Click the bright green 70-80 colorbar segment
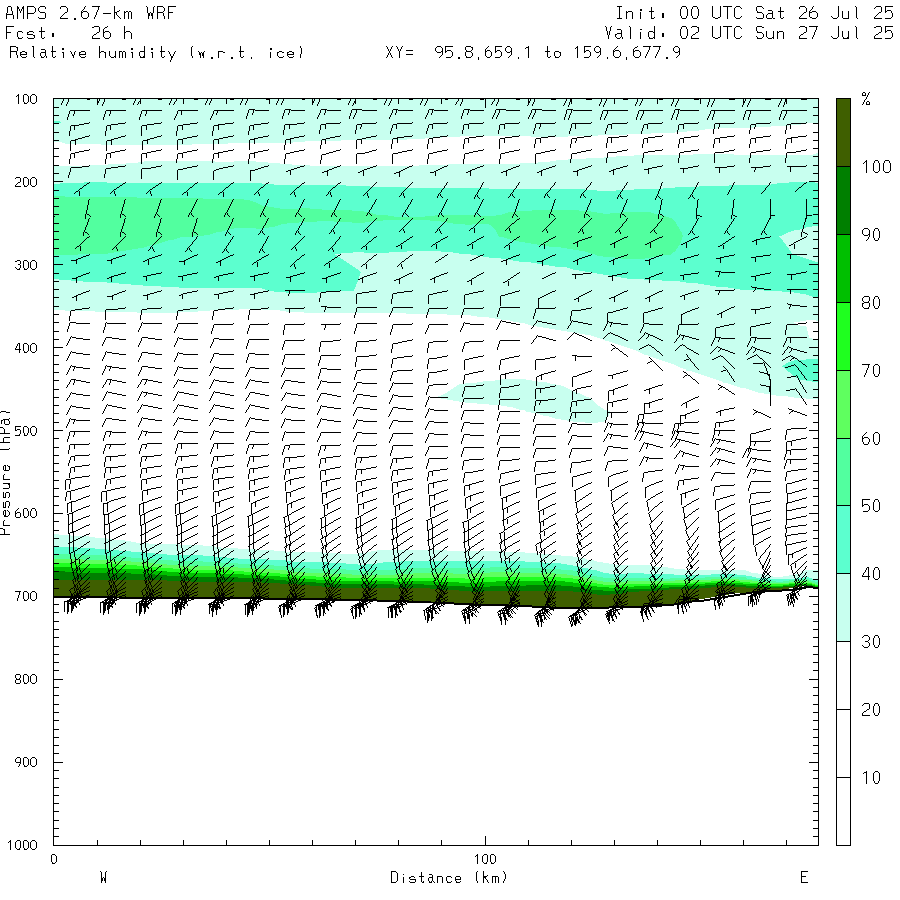The width and height of the screenshot is (900, 900). (843, 336)
